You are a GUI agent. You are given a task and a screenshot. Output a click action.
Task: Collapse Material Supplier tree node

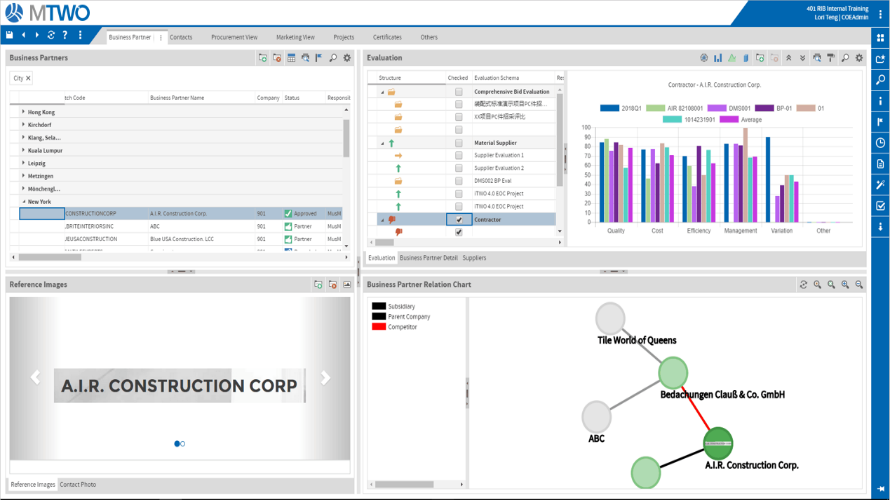coord(383,144)
